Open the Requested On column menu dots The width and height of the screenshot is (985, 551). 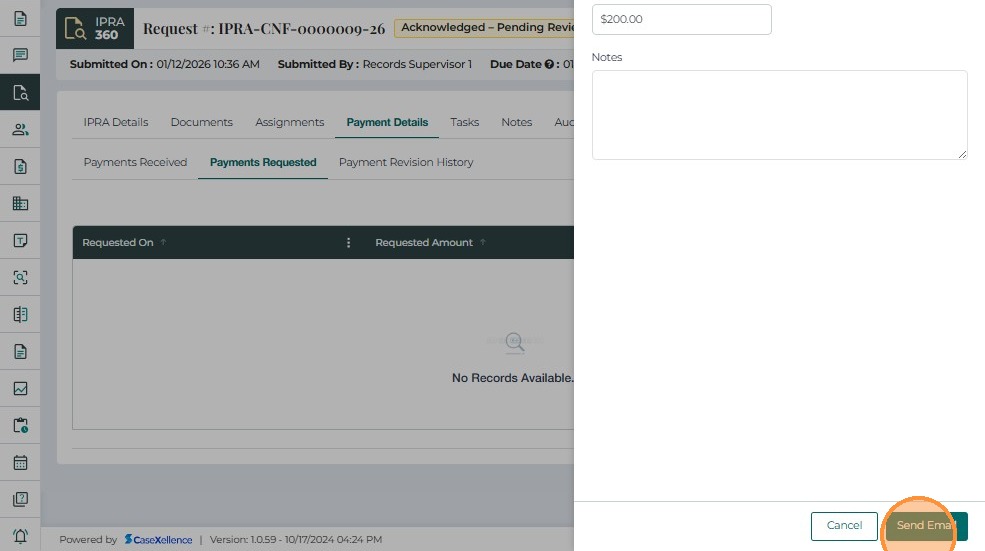(349, 243)
